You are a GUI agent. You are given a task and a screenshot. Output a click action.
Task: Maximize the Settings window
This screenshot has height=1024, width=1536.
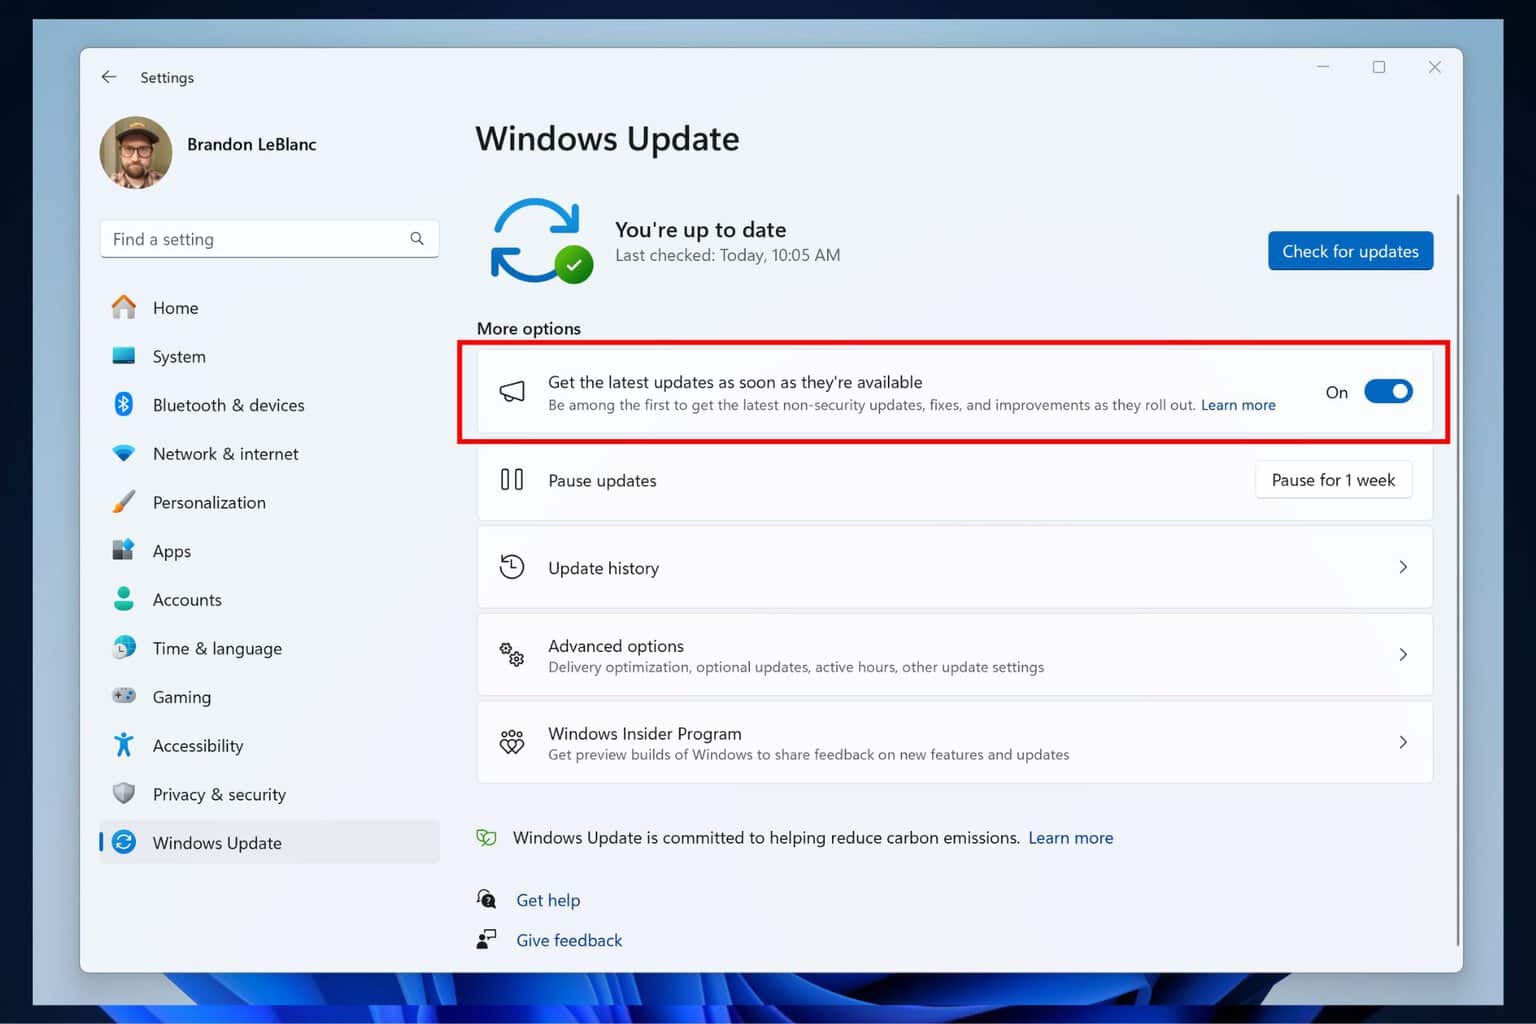[1379, 67]
